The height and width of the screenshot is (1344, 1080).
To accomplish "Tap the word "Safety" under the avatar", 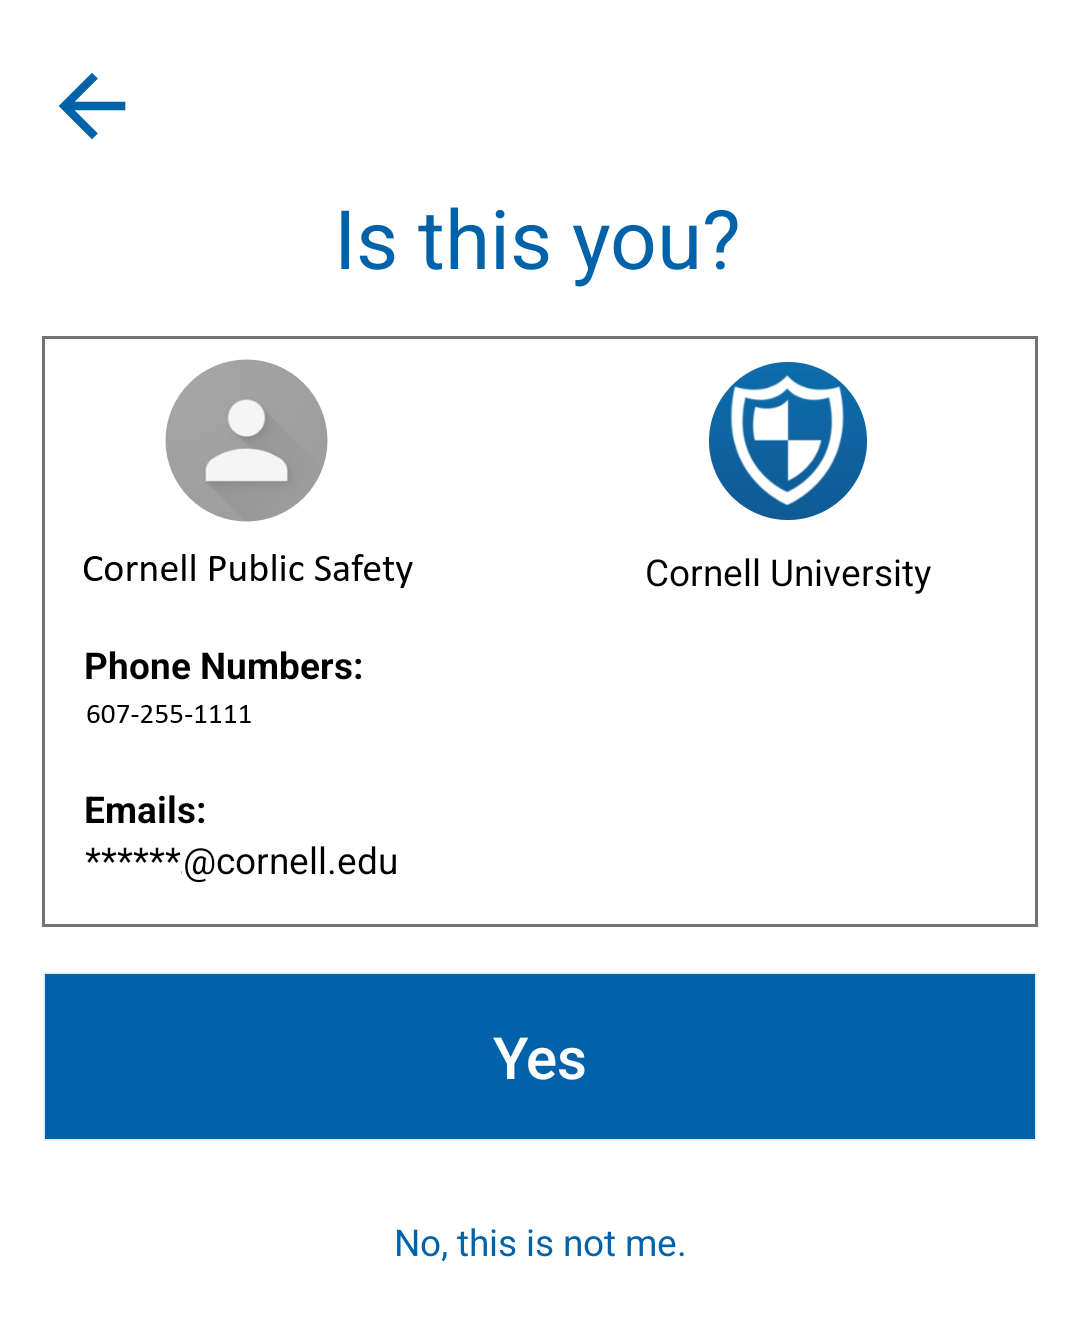I will point(362,569).
